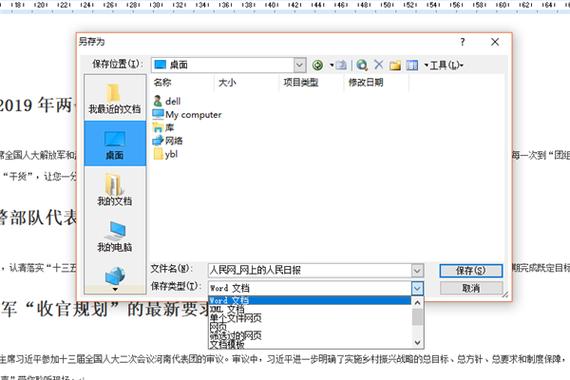
Task: Click the Delete X toolbar icon
Action: point(378,65)
